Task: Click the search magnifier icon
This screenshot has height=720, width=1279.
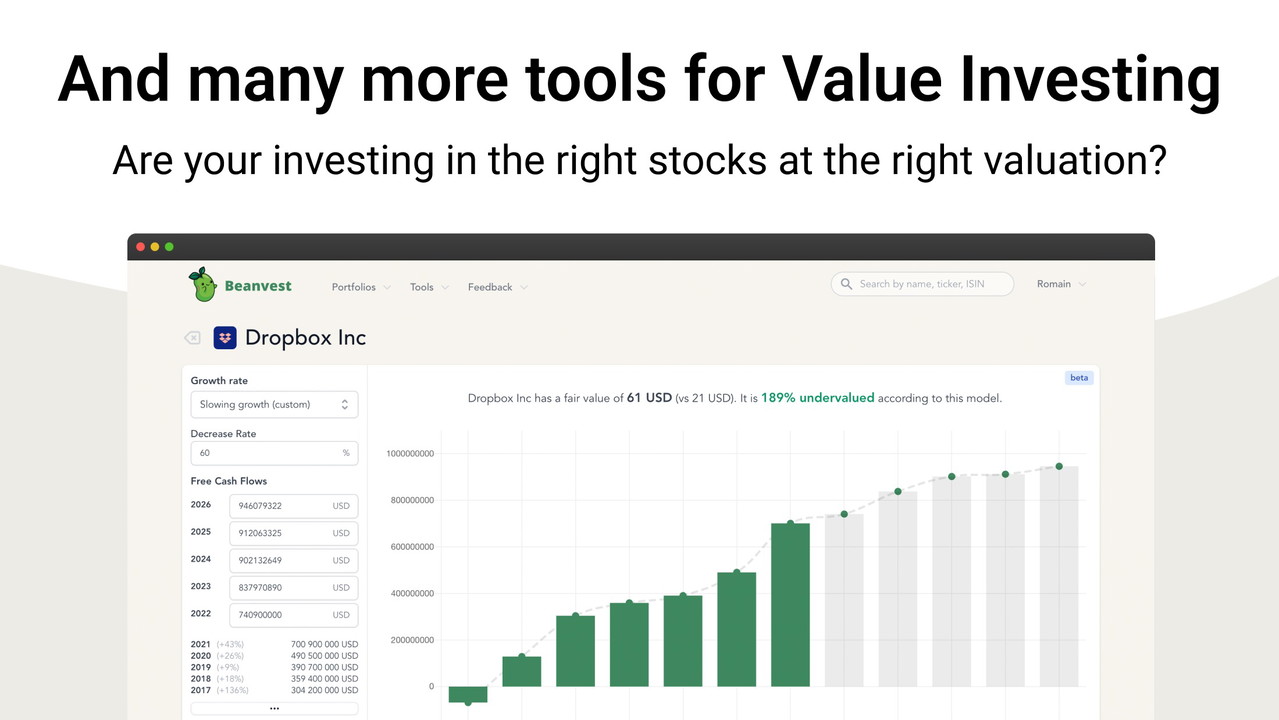Action: click(x=847, y=284)
